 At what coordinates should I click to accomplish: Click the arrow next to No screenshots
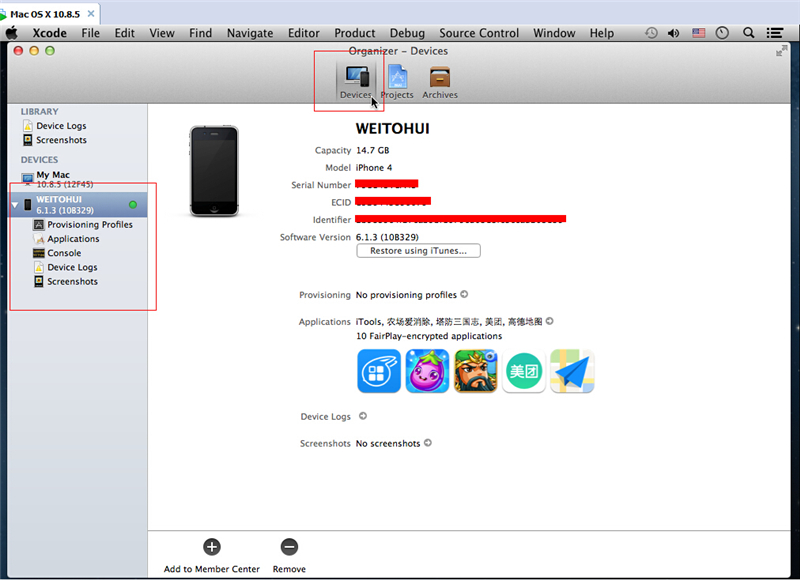(x=428, y=443)
